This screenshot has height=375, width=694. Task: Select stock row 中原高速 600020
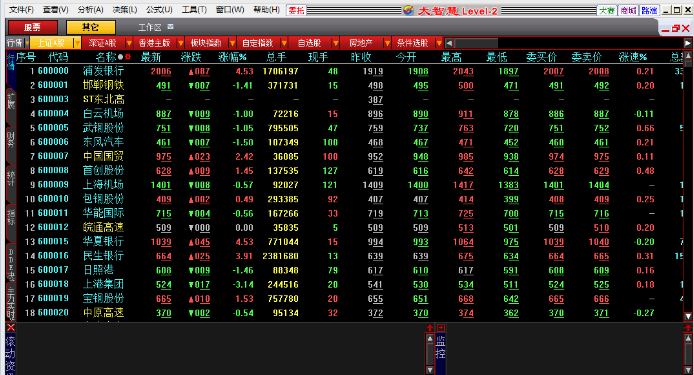[x=350, y=313]
